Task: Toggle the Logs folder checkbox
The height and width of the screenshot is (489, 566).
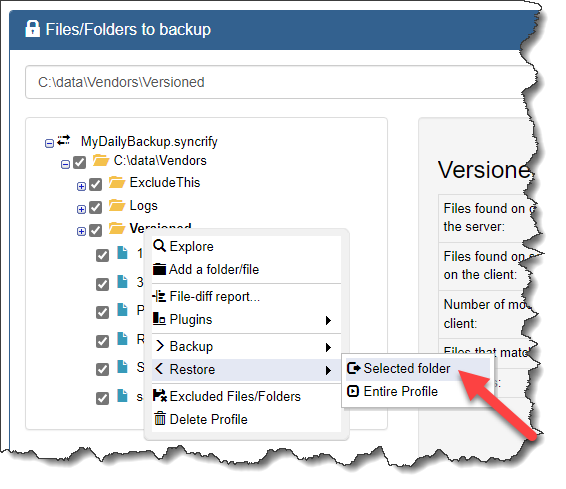Action: pyautogui.click(x=95, y=208)
